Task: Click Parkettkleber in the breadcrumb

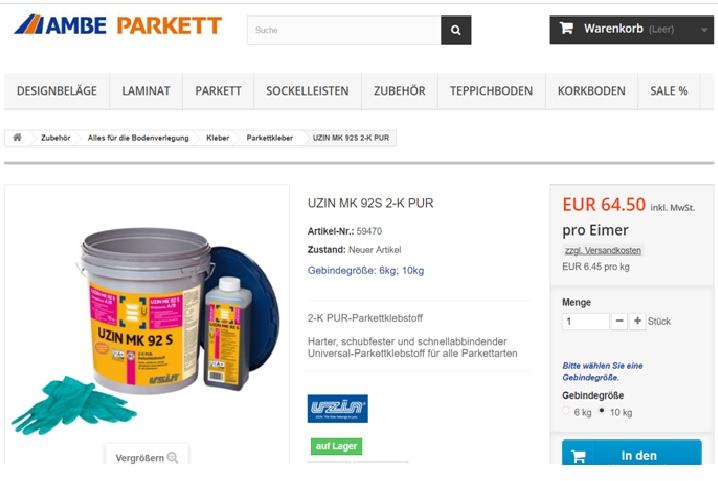Action: point(269,138)
